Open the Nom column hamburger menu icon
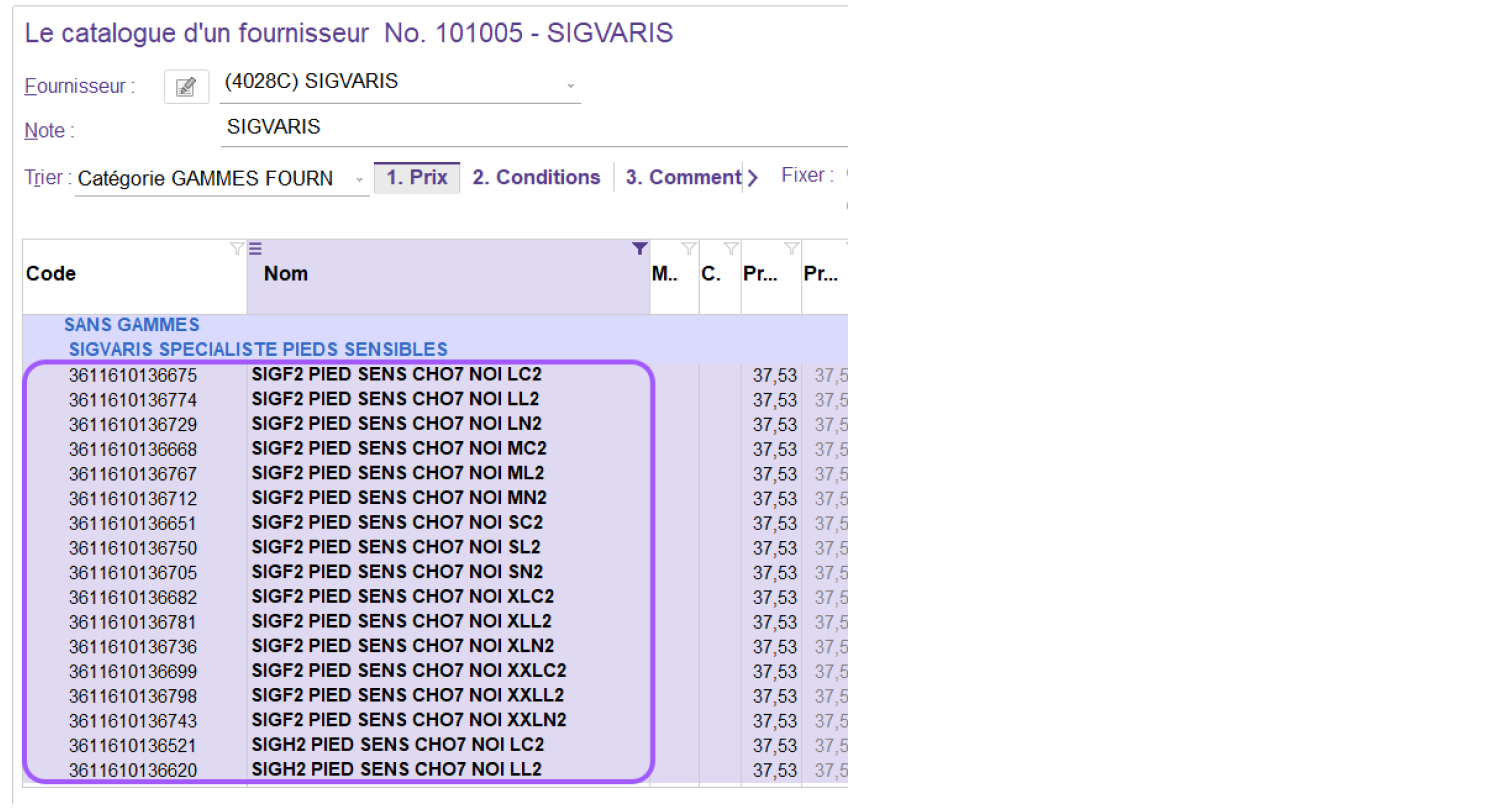This screenshot has width=1508, height=810. click(x=255, y=249)
